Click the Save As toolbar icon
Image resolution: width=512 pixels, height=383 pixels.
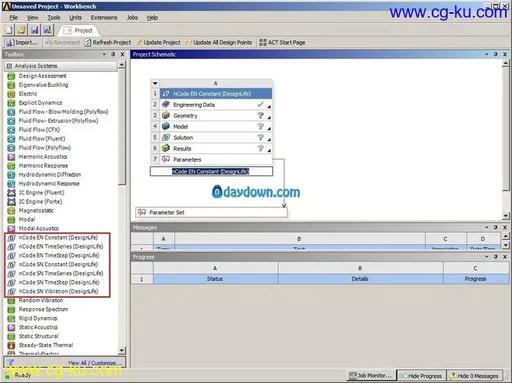(47, 30)
